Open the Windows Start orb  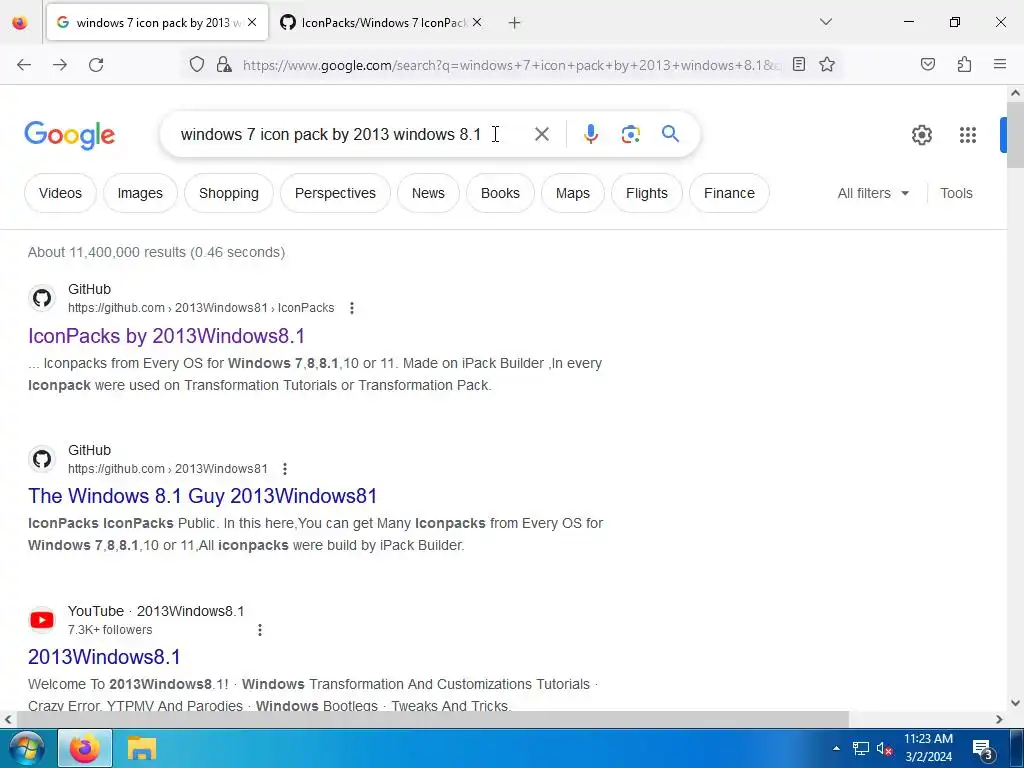pyautogui.click(x=27, y=748)
